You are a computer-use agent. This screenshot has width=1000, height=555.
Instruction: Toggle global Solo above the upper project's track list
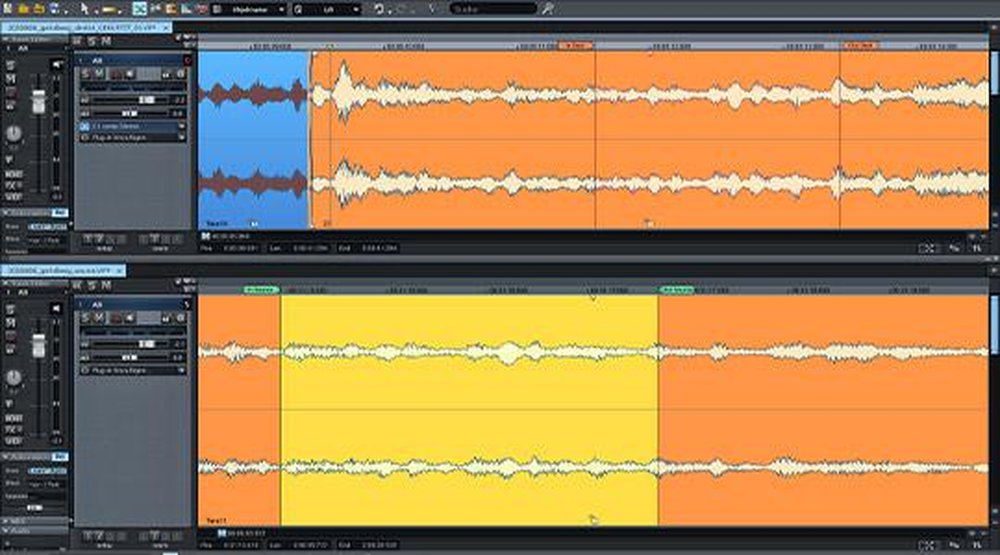click(92, 41)
